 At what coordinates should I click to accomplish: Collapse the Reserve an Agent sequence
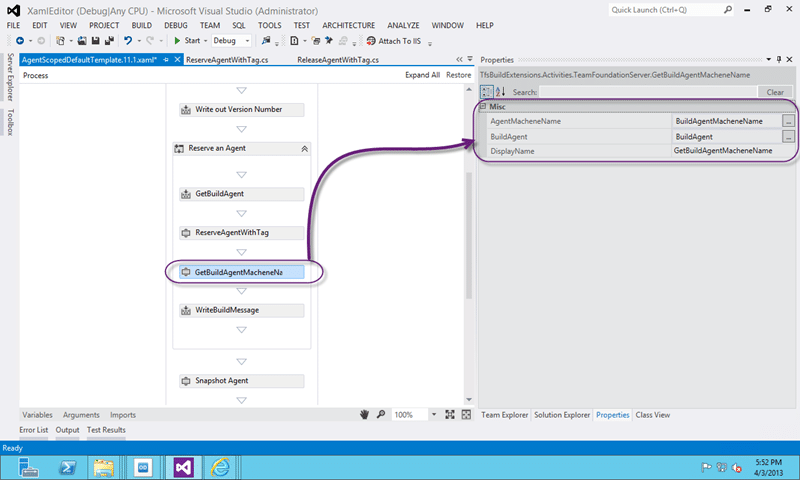coord(304,149)
